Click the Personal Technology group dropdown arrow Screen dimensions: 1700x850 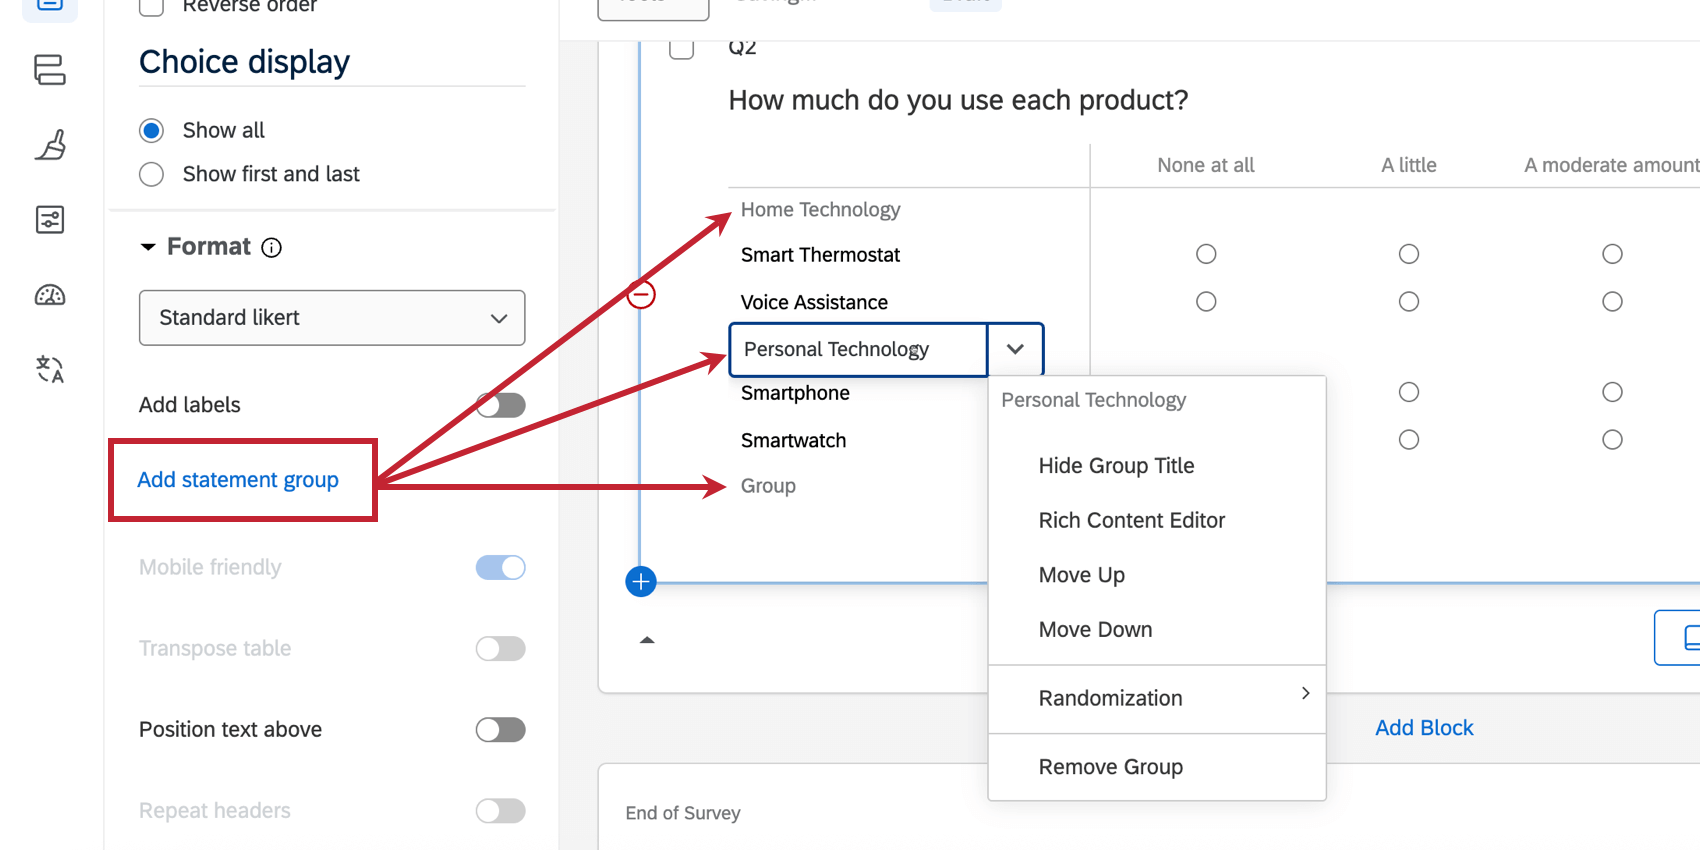(1015, 349)
